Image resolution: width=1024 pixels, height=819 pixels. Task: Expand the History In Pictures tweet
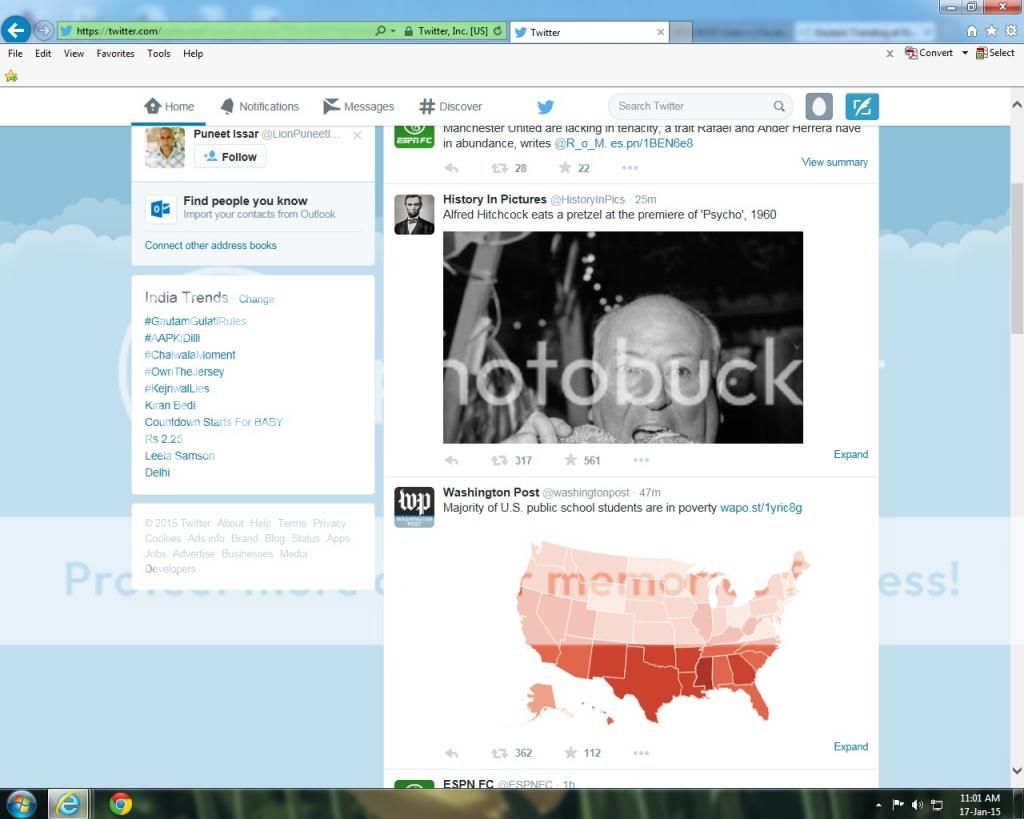pos(850,455)
